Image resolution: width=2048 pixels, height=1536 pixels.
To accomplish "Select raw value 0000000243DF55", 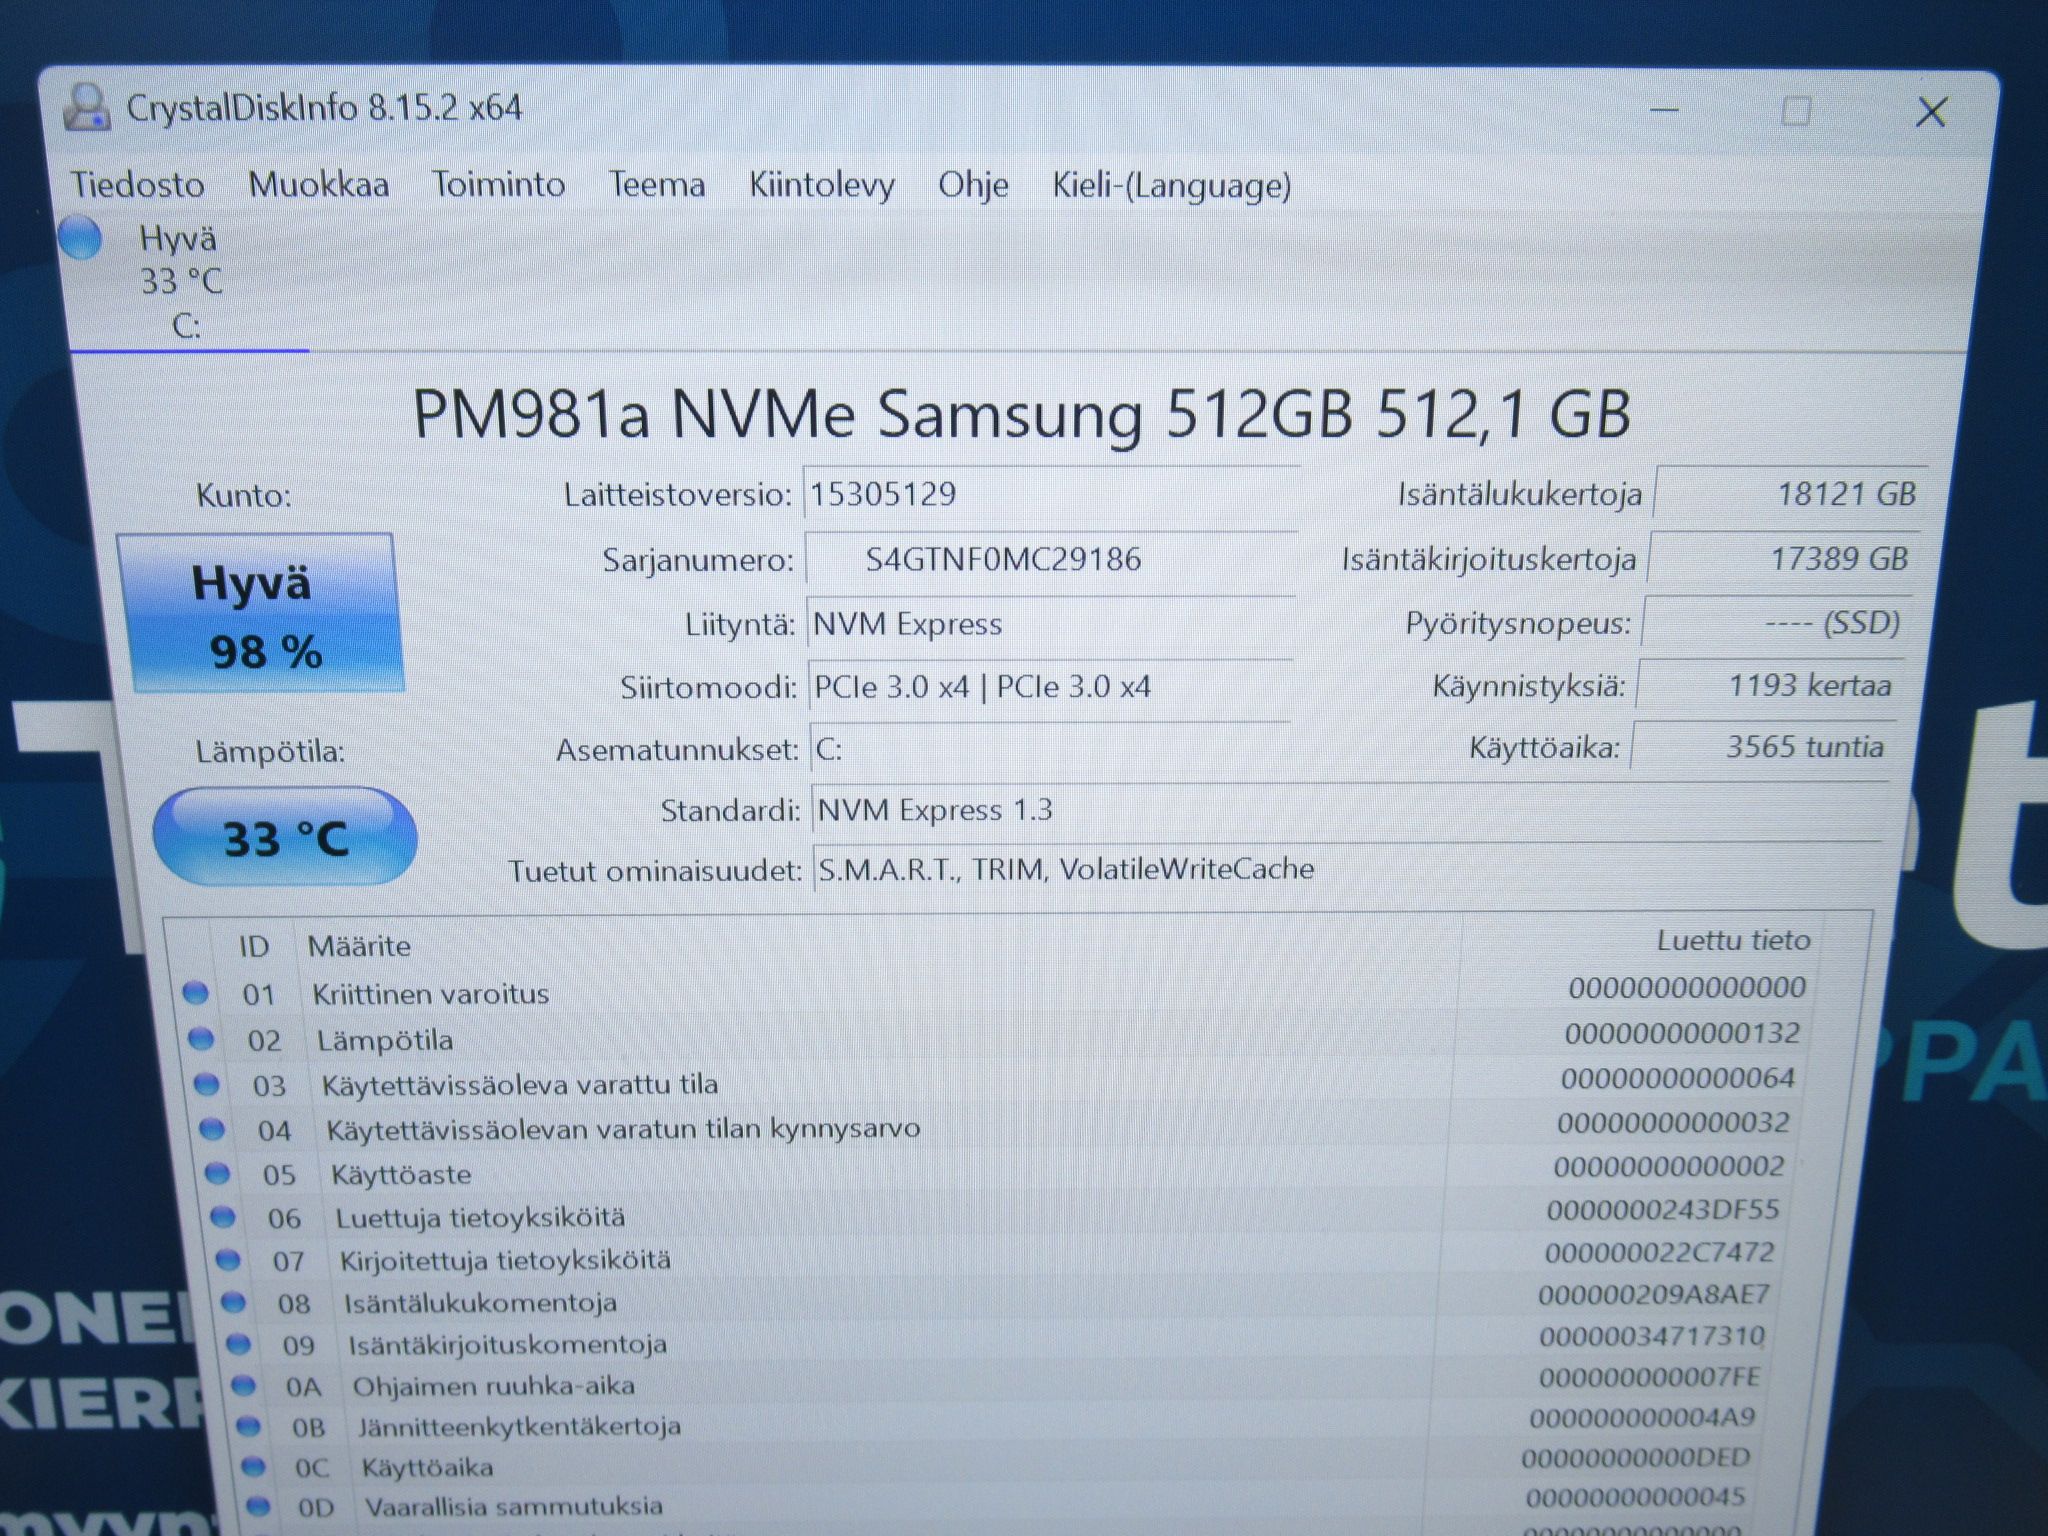I will coord(1663,1210).
